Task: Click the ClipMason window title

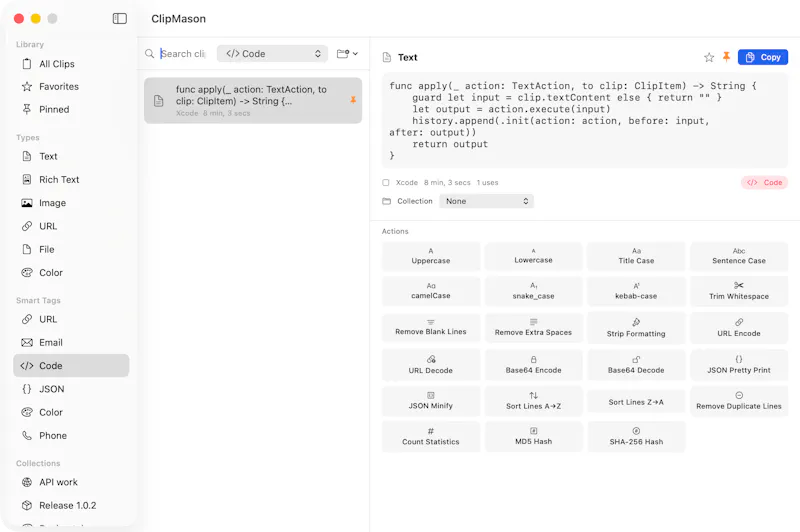Action: click(179, 19)
